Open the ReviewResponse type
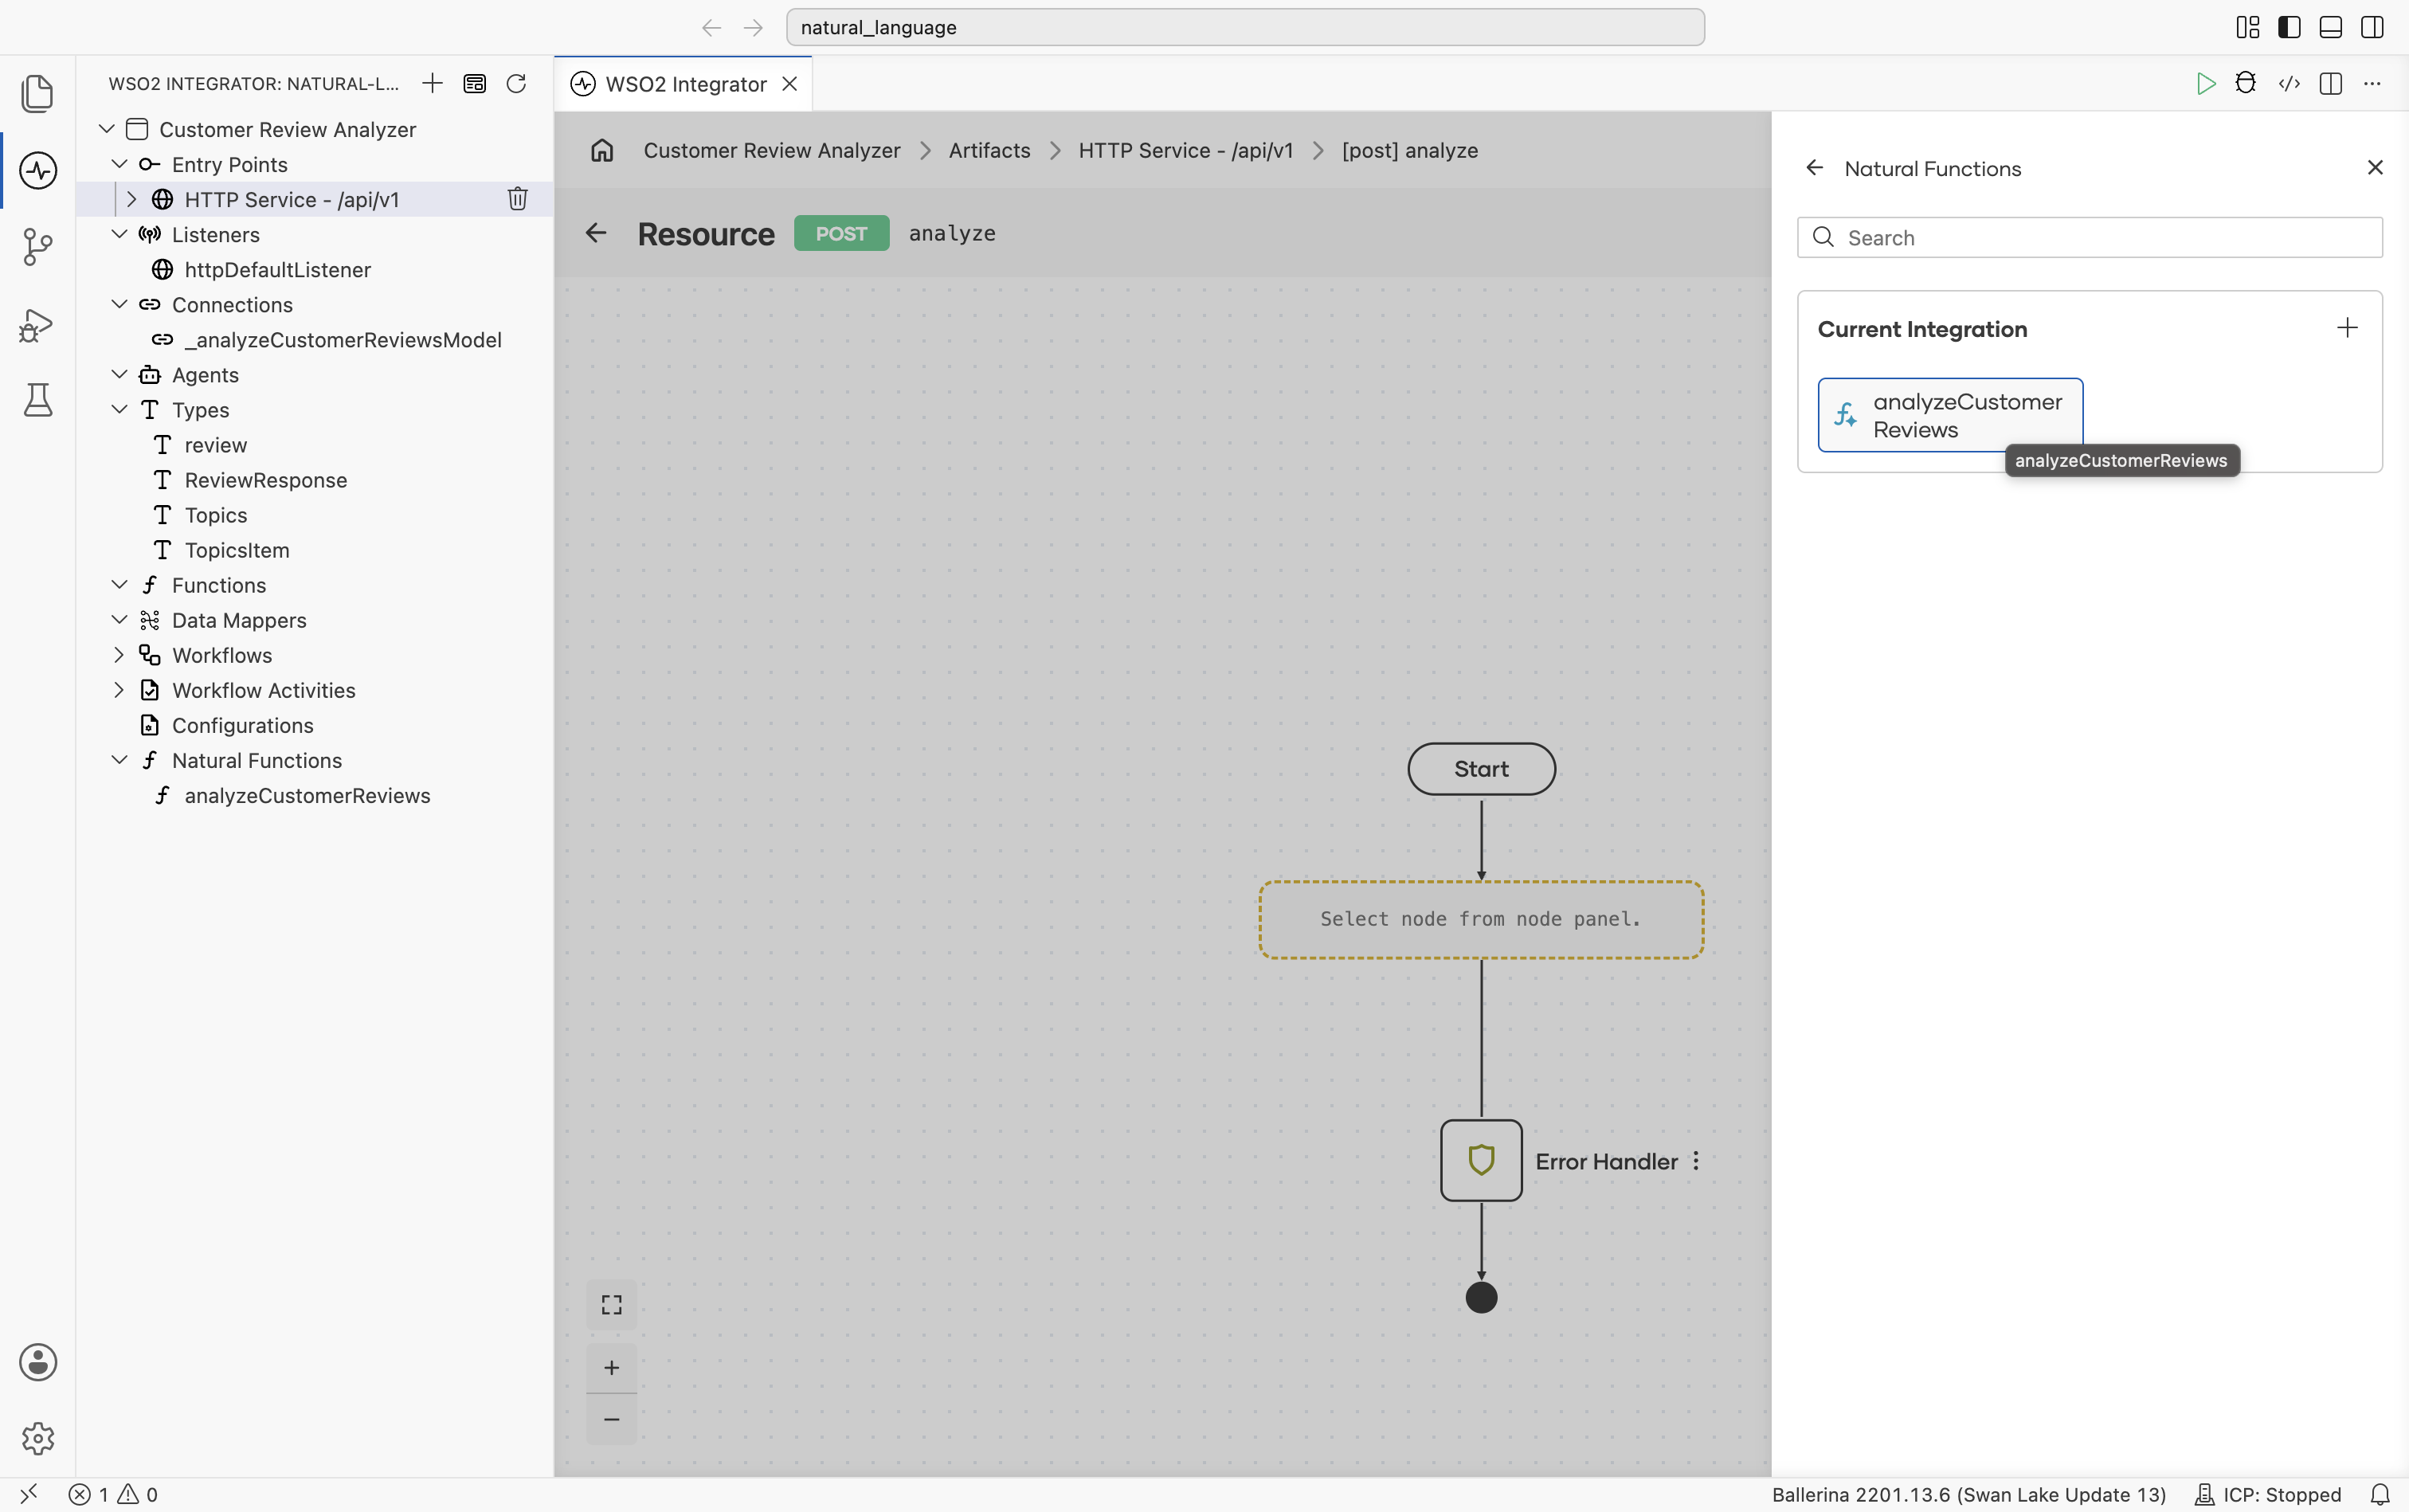The height and width of the screenshot is (1512, 2409). pyautogui.click(x=266, y=480)
